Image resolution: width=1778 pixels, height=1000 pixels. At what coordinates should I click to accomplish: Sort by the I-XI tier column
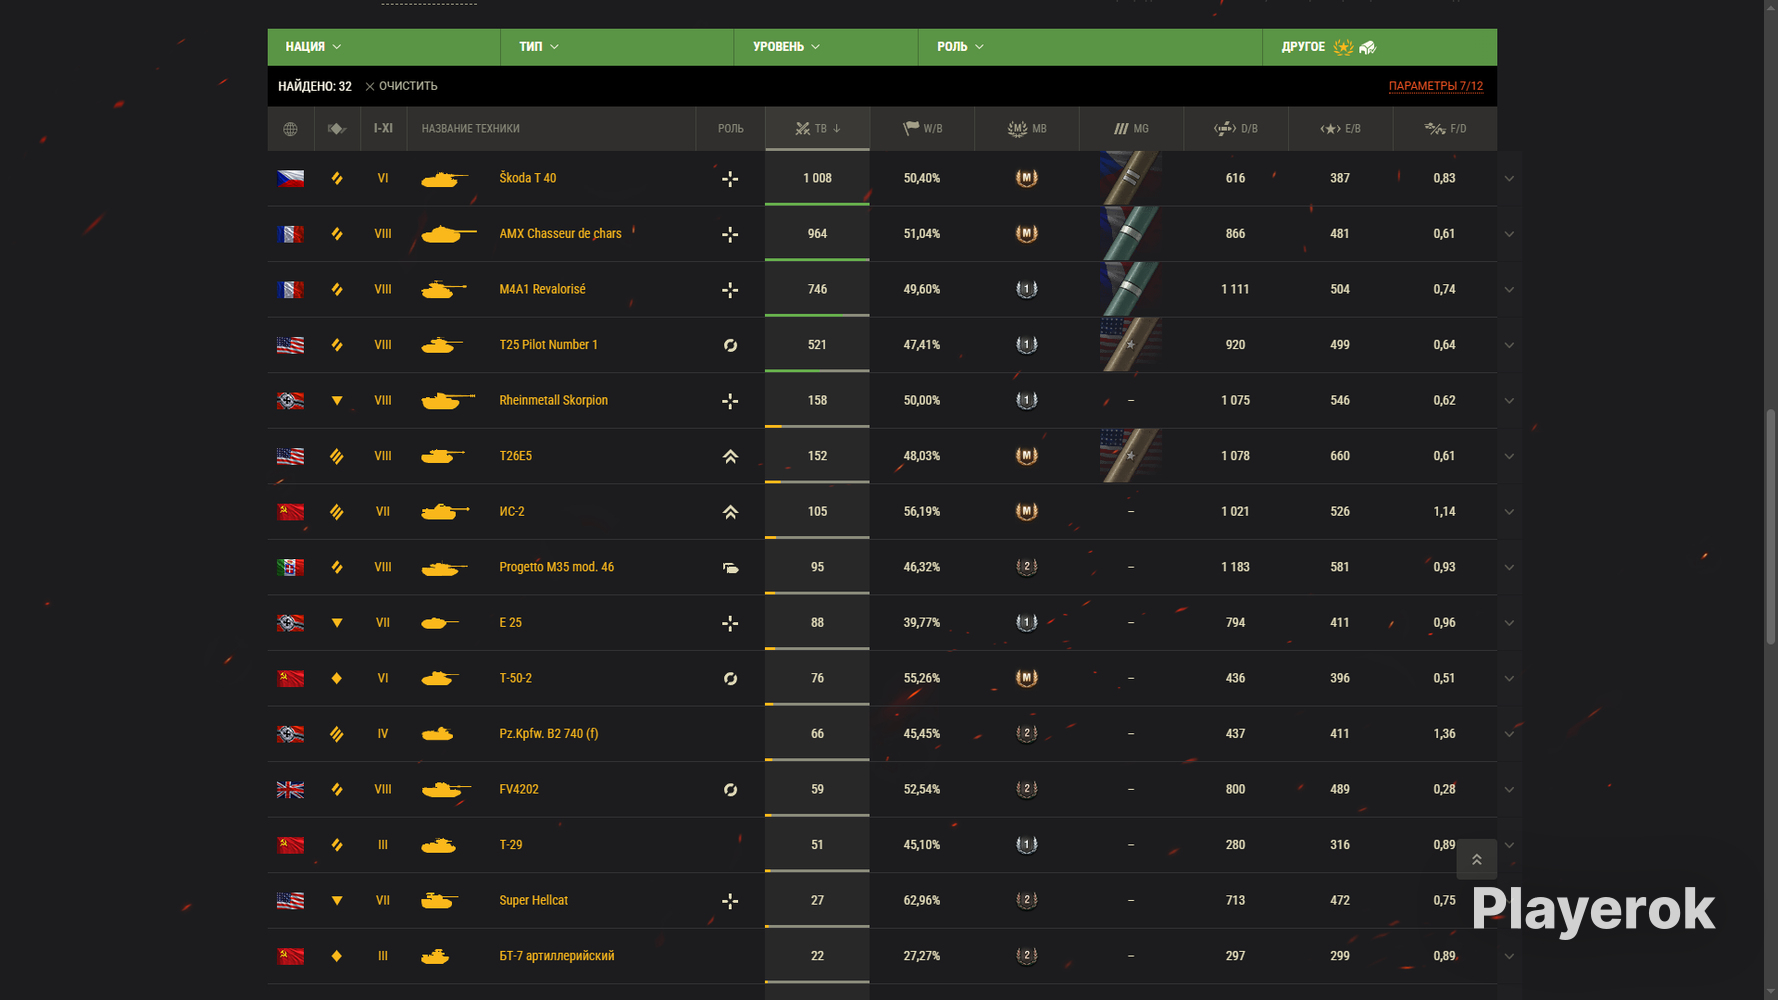pos(383,129)
